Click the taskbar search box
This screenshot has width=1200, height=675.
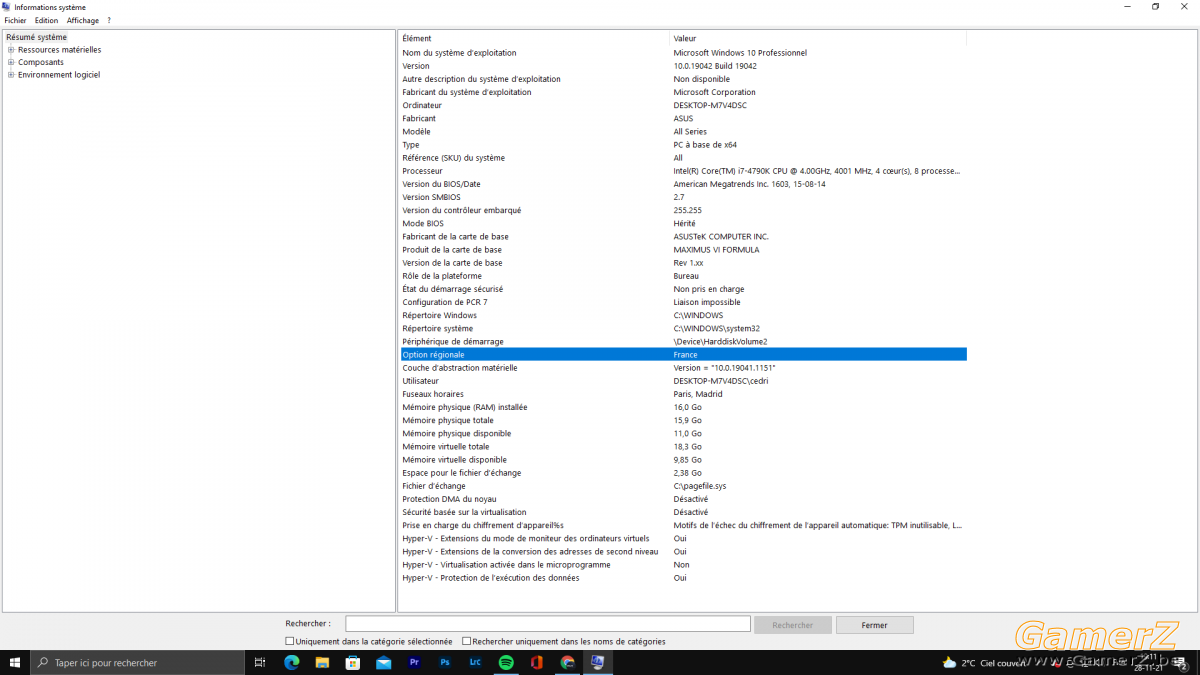coord(137,662)
